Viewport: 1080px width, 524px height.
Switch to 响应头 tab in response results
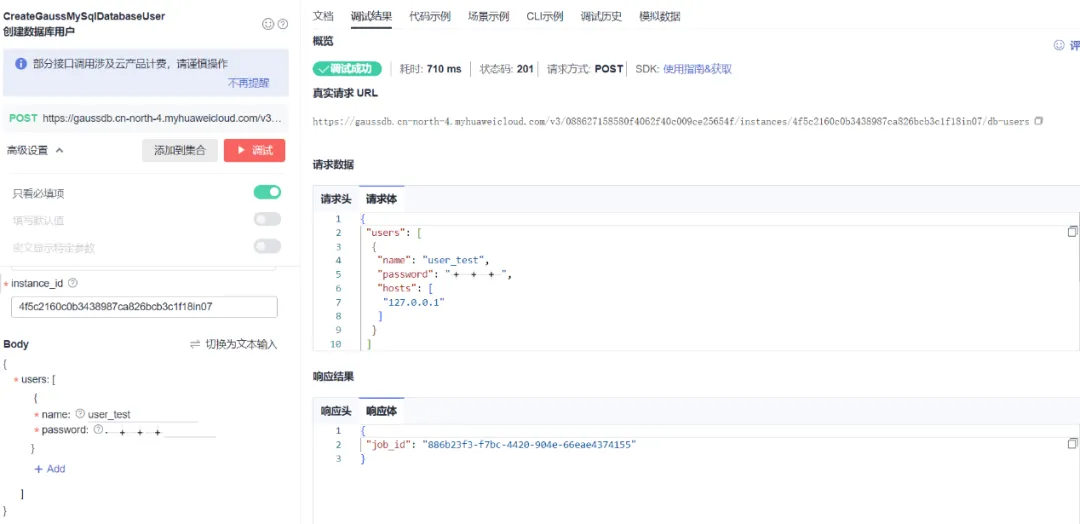pyautogui.click(x=335, y=411)
